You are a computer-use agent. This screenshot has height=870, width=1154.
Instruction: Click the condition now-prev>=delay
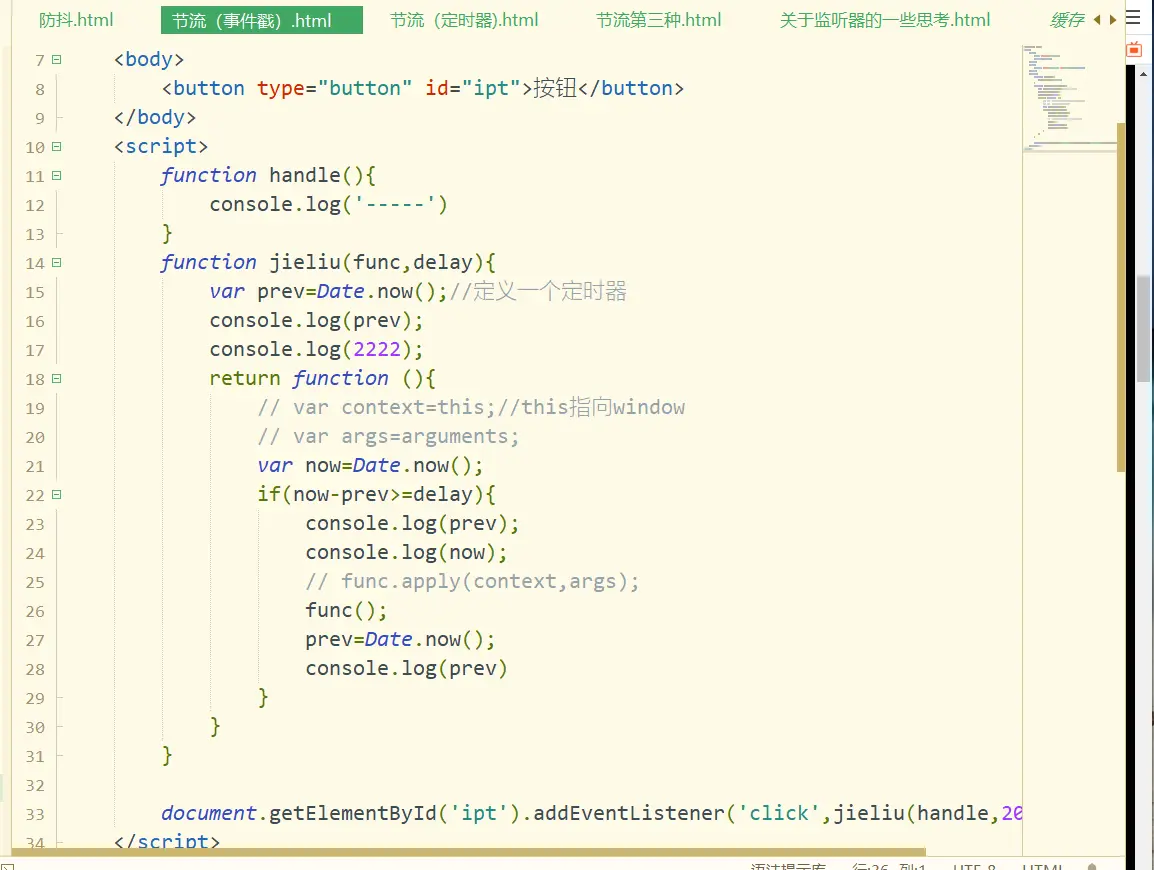point(383,495)
